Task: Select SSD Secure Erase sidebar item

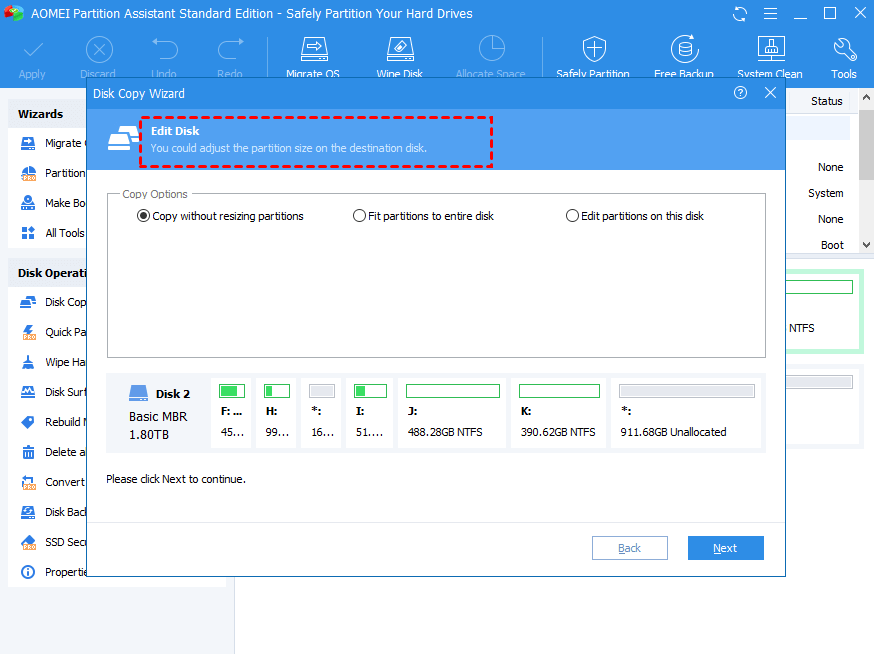Action: coord(54,542)
